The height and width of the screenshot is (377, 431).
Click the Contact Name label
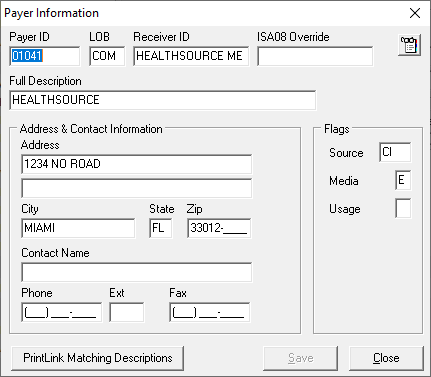pyautogui.click(x=55, y=253)
